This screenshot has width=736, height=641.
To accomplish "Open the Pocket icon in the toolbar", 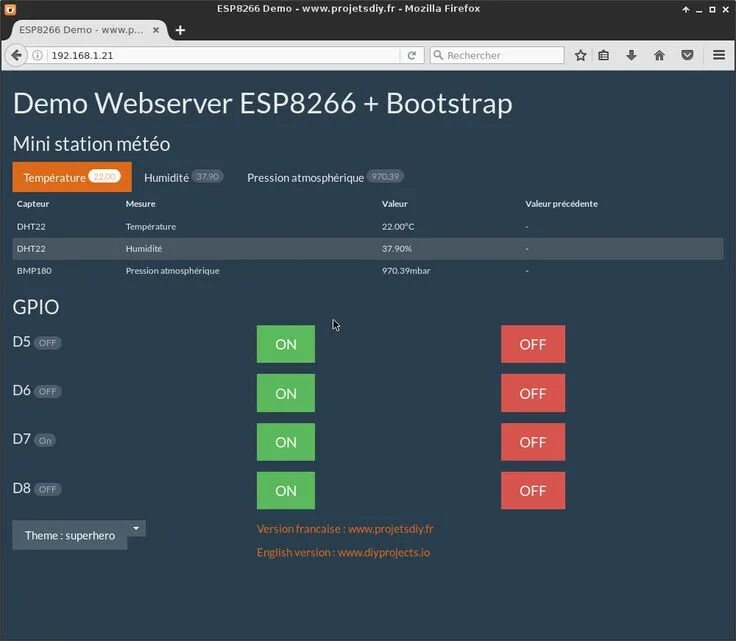I will coord(687,55).
